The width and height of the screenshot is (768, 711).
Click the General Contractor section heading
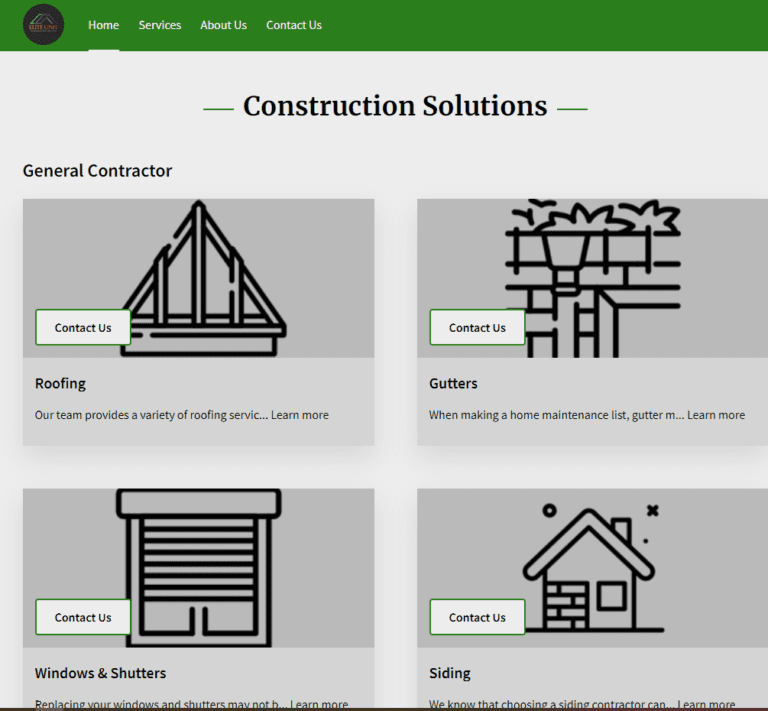point(97,171)
